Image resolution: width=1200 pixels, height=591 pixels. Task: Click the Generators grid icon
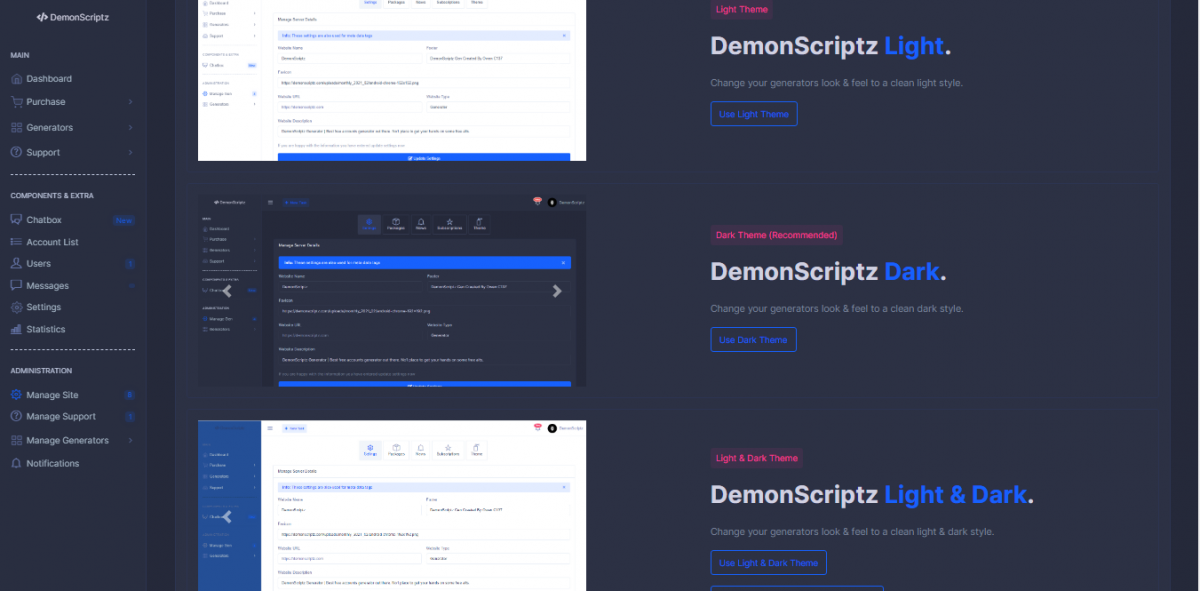pos(17,128)
